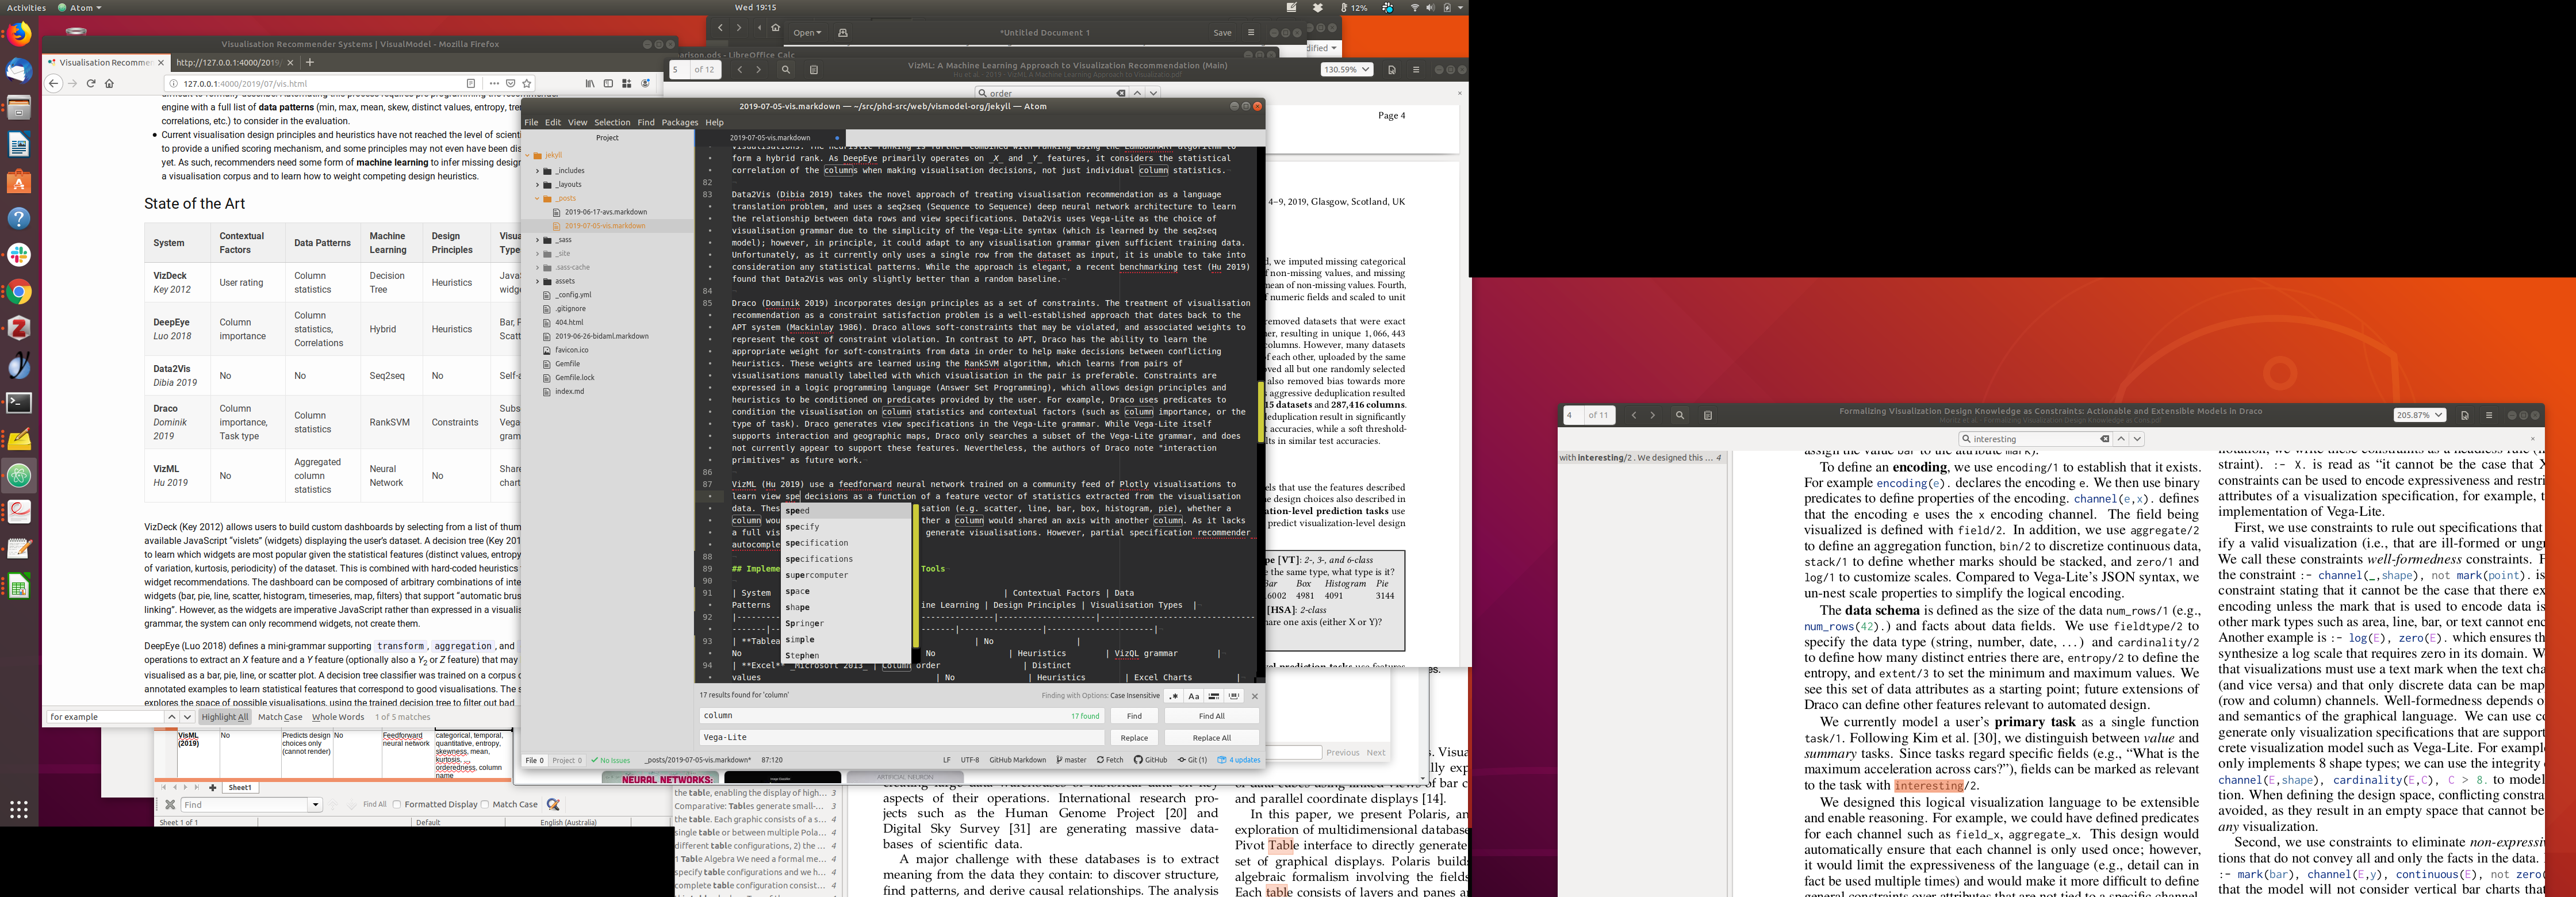The image size is (2576, 897).
Task: Toggle case-sensitive Aa button in Atom find
Action: coord(1193,696)
